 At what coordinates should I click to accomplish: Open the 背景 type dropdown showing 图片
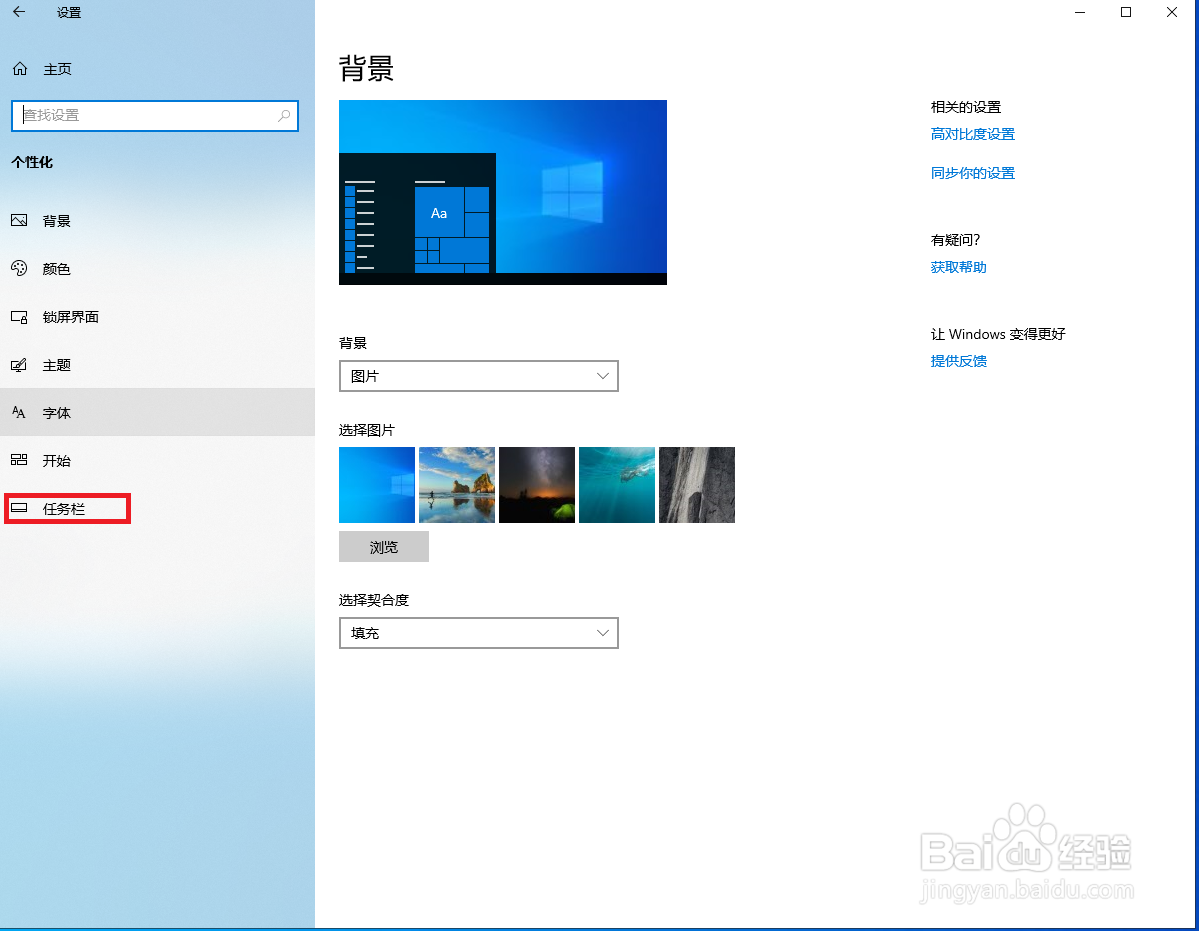(x=478, y=376)
